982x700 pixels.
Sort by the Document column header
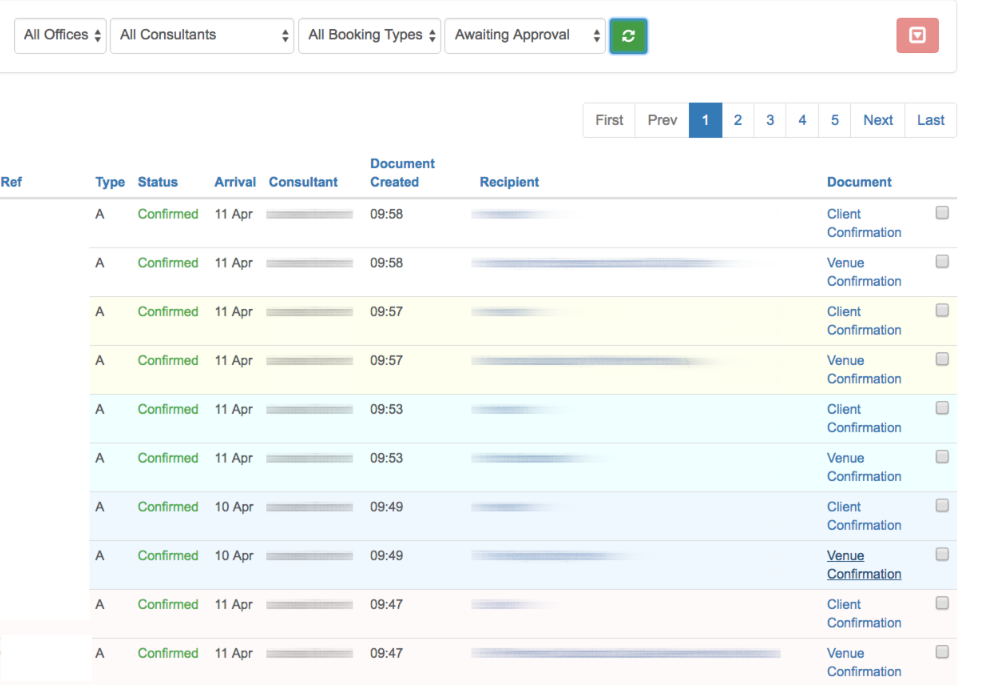(859, 182)
